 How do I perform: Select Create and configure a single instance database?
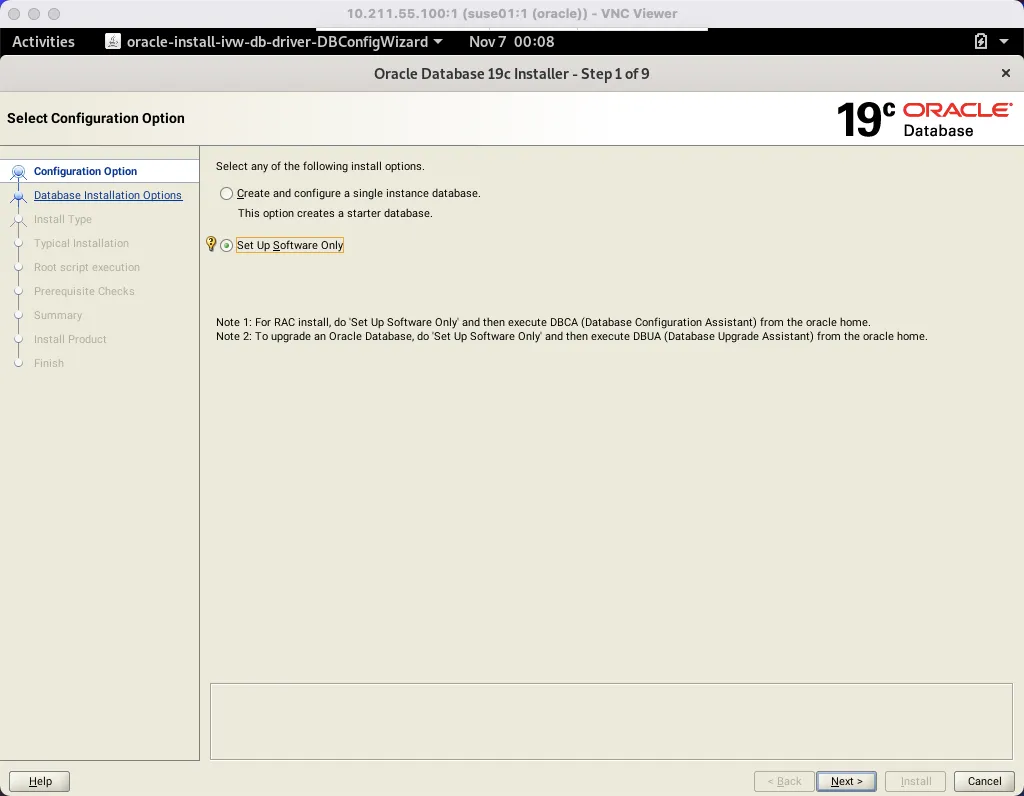226,193
